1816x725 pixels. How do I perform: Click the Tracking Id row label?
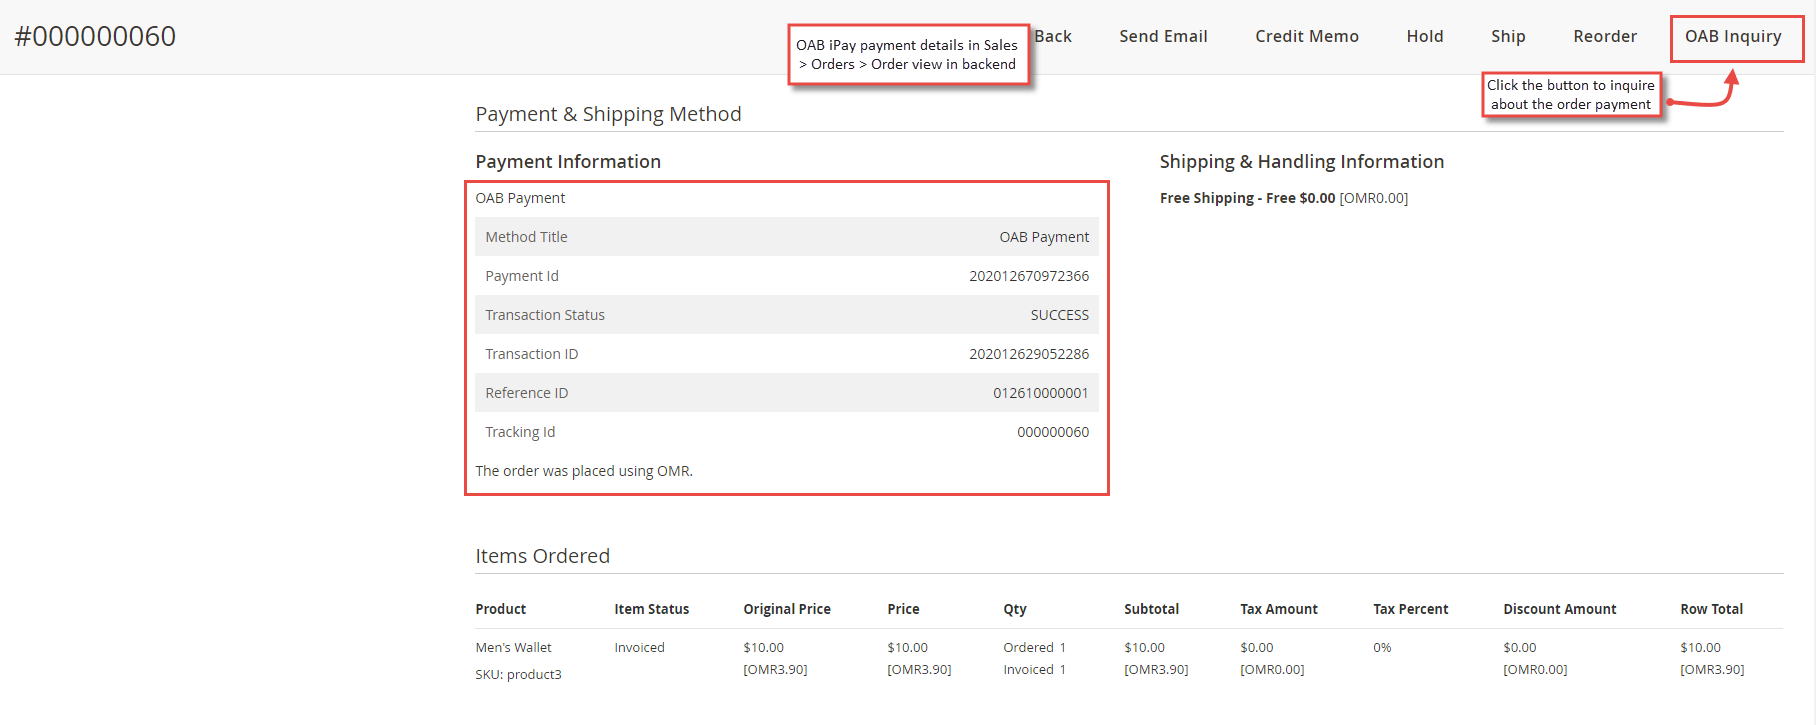click(x=520, y=432)
